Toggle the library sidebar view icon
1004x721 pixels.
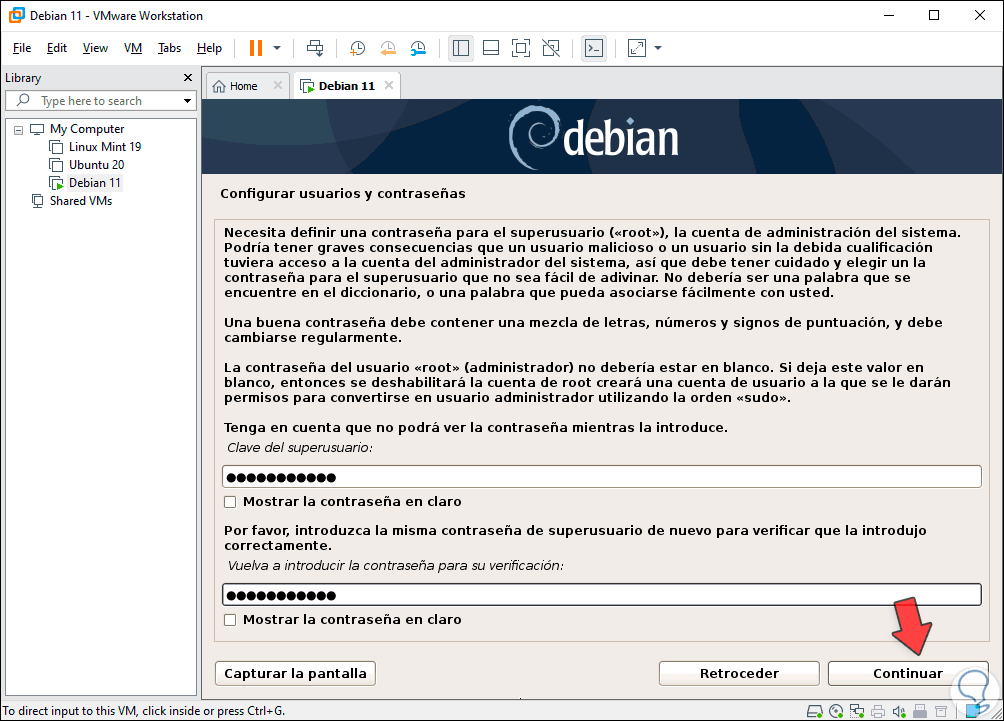pos(460,48)
